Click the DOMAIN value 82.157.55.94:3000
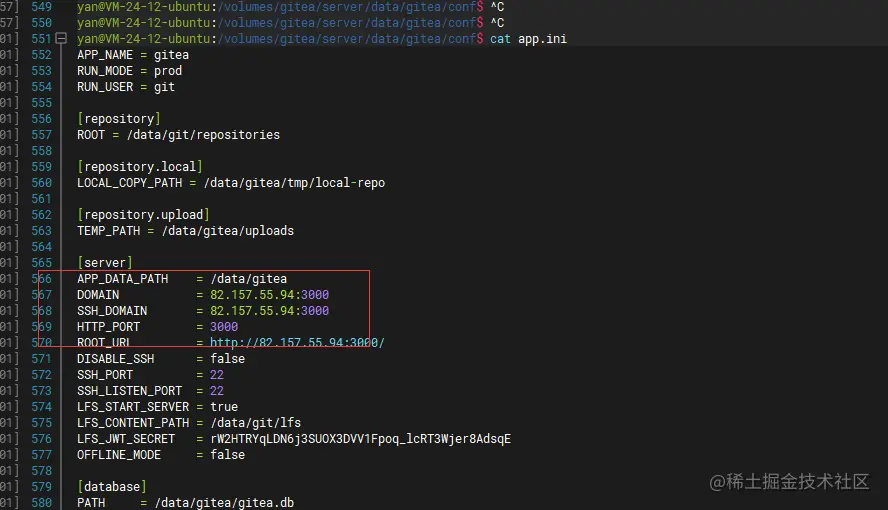Image resolution: width=888 pixels, height=510 pixels. click(x=270, y=295)
